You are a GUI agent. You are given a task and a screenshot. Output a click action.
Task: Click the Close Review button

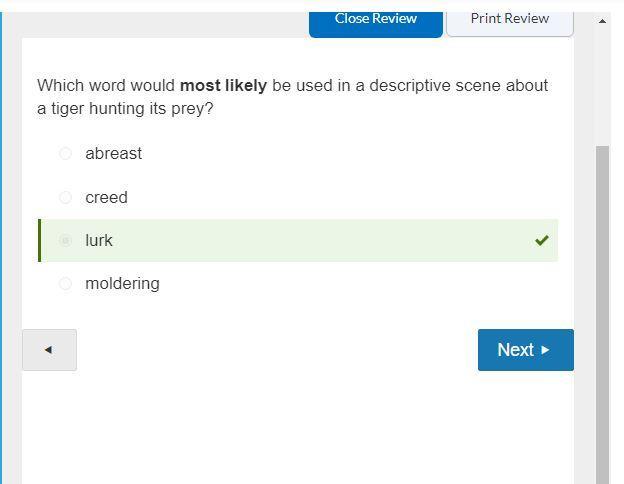point(375,19)
